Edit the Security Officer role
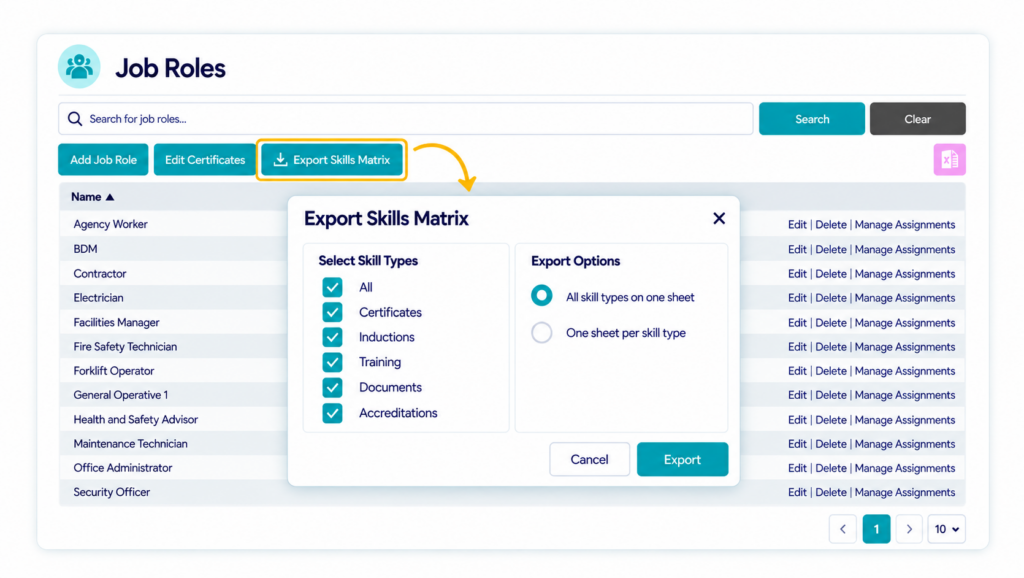1024x578 pixels. [x=797, y=492]
